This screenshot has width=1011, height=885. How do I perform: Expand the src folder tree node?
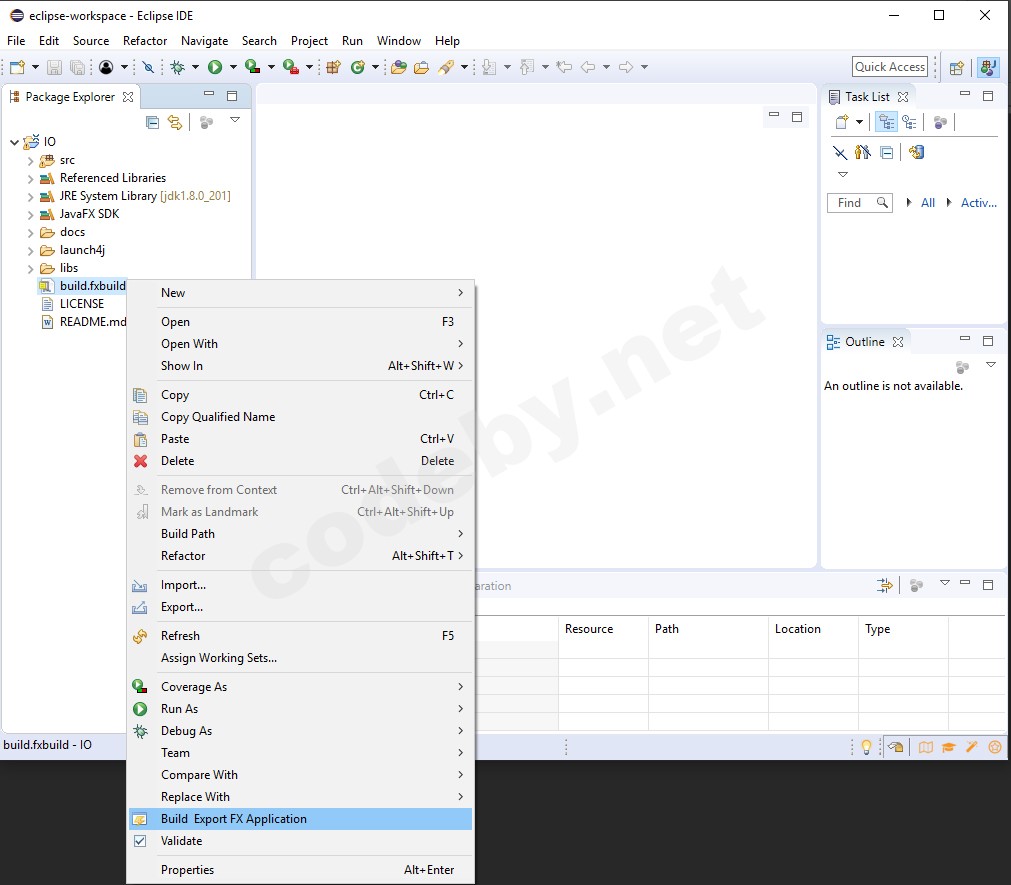coord(30,160)
